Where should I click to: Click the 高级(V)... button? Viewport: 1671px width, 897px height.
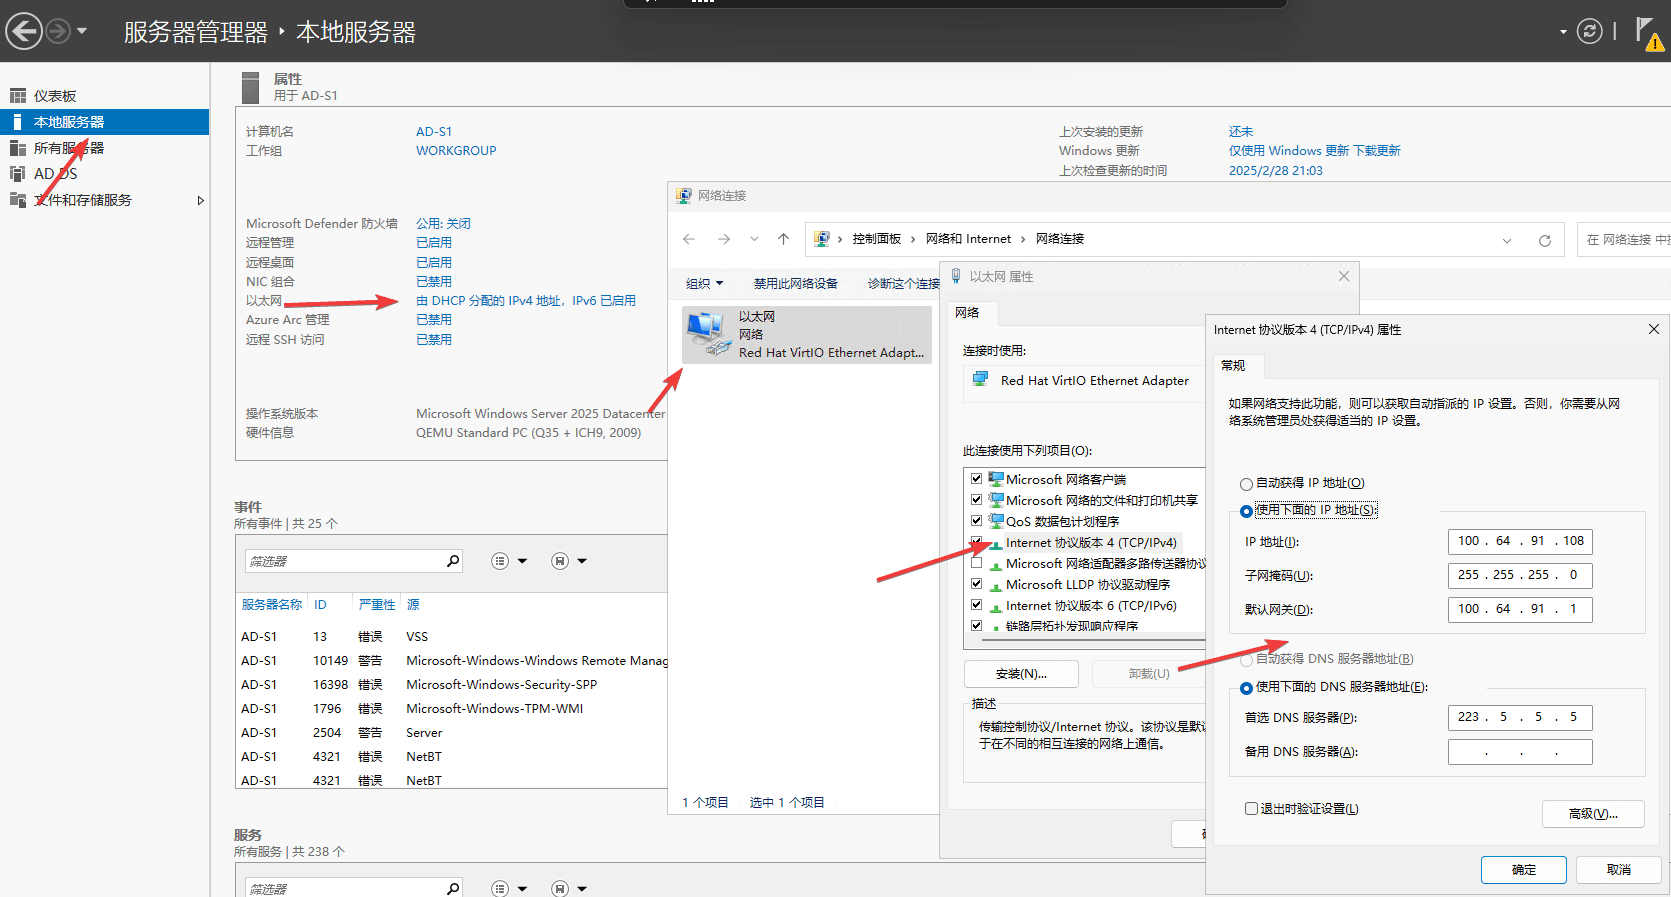1592,814
